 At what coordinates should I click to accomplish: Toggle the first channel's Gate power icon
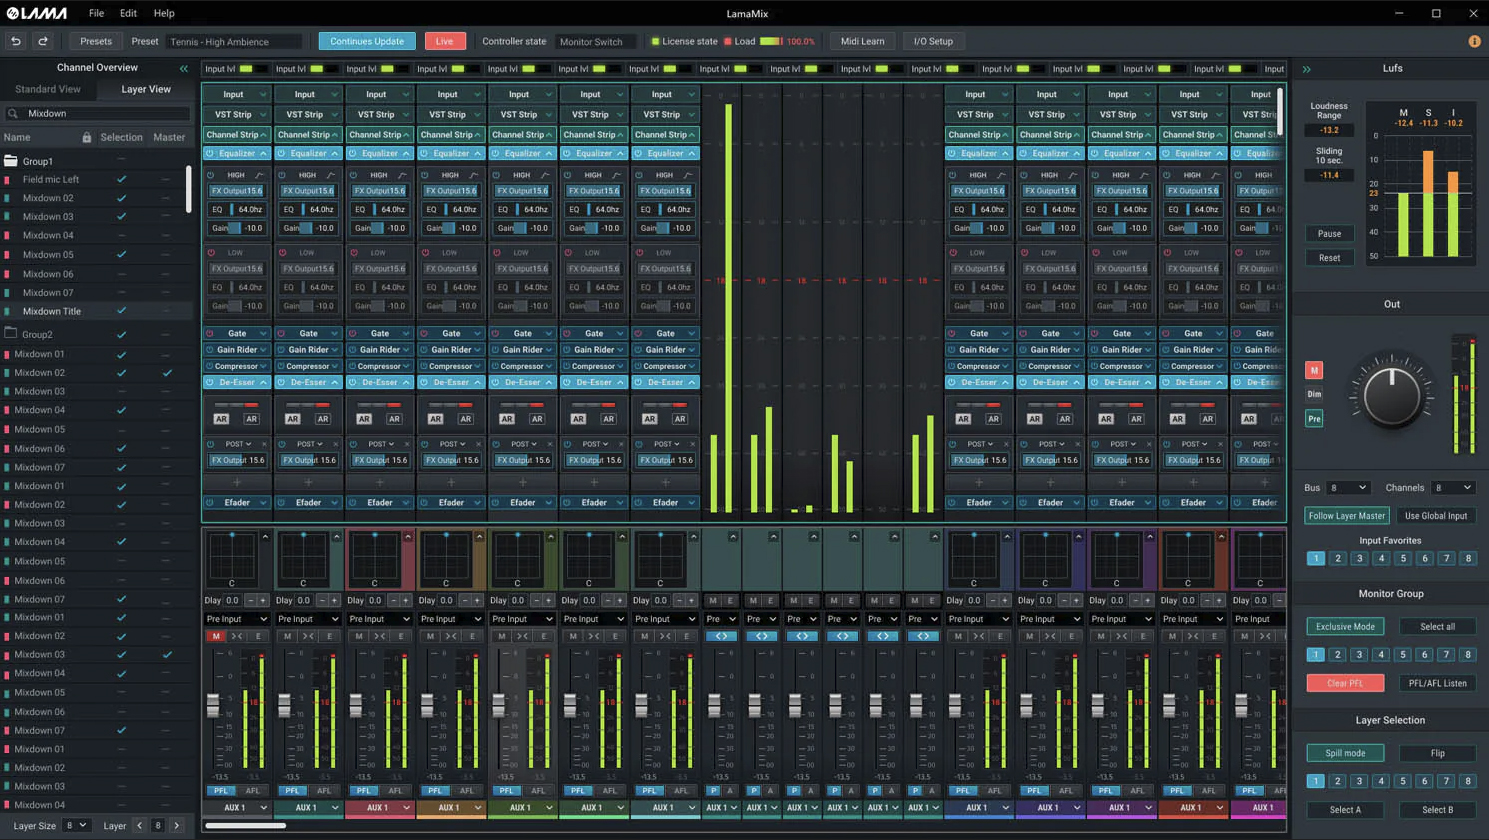[x=210, y=333]
